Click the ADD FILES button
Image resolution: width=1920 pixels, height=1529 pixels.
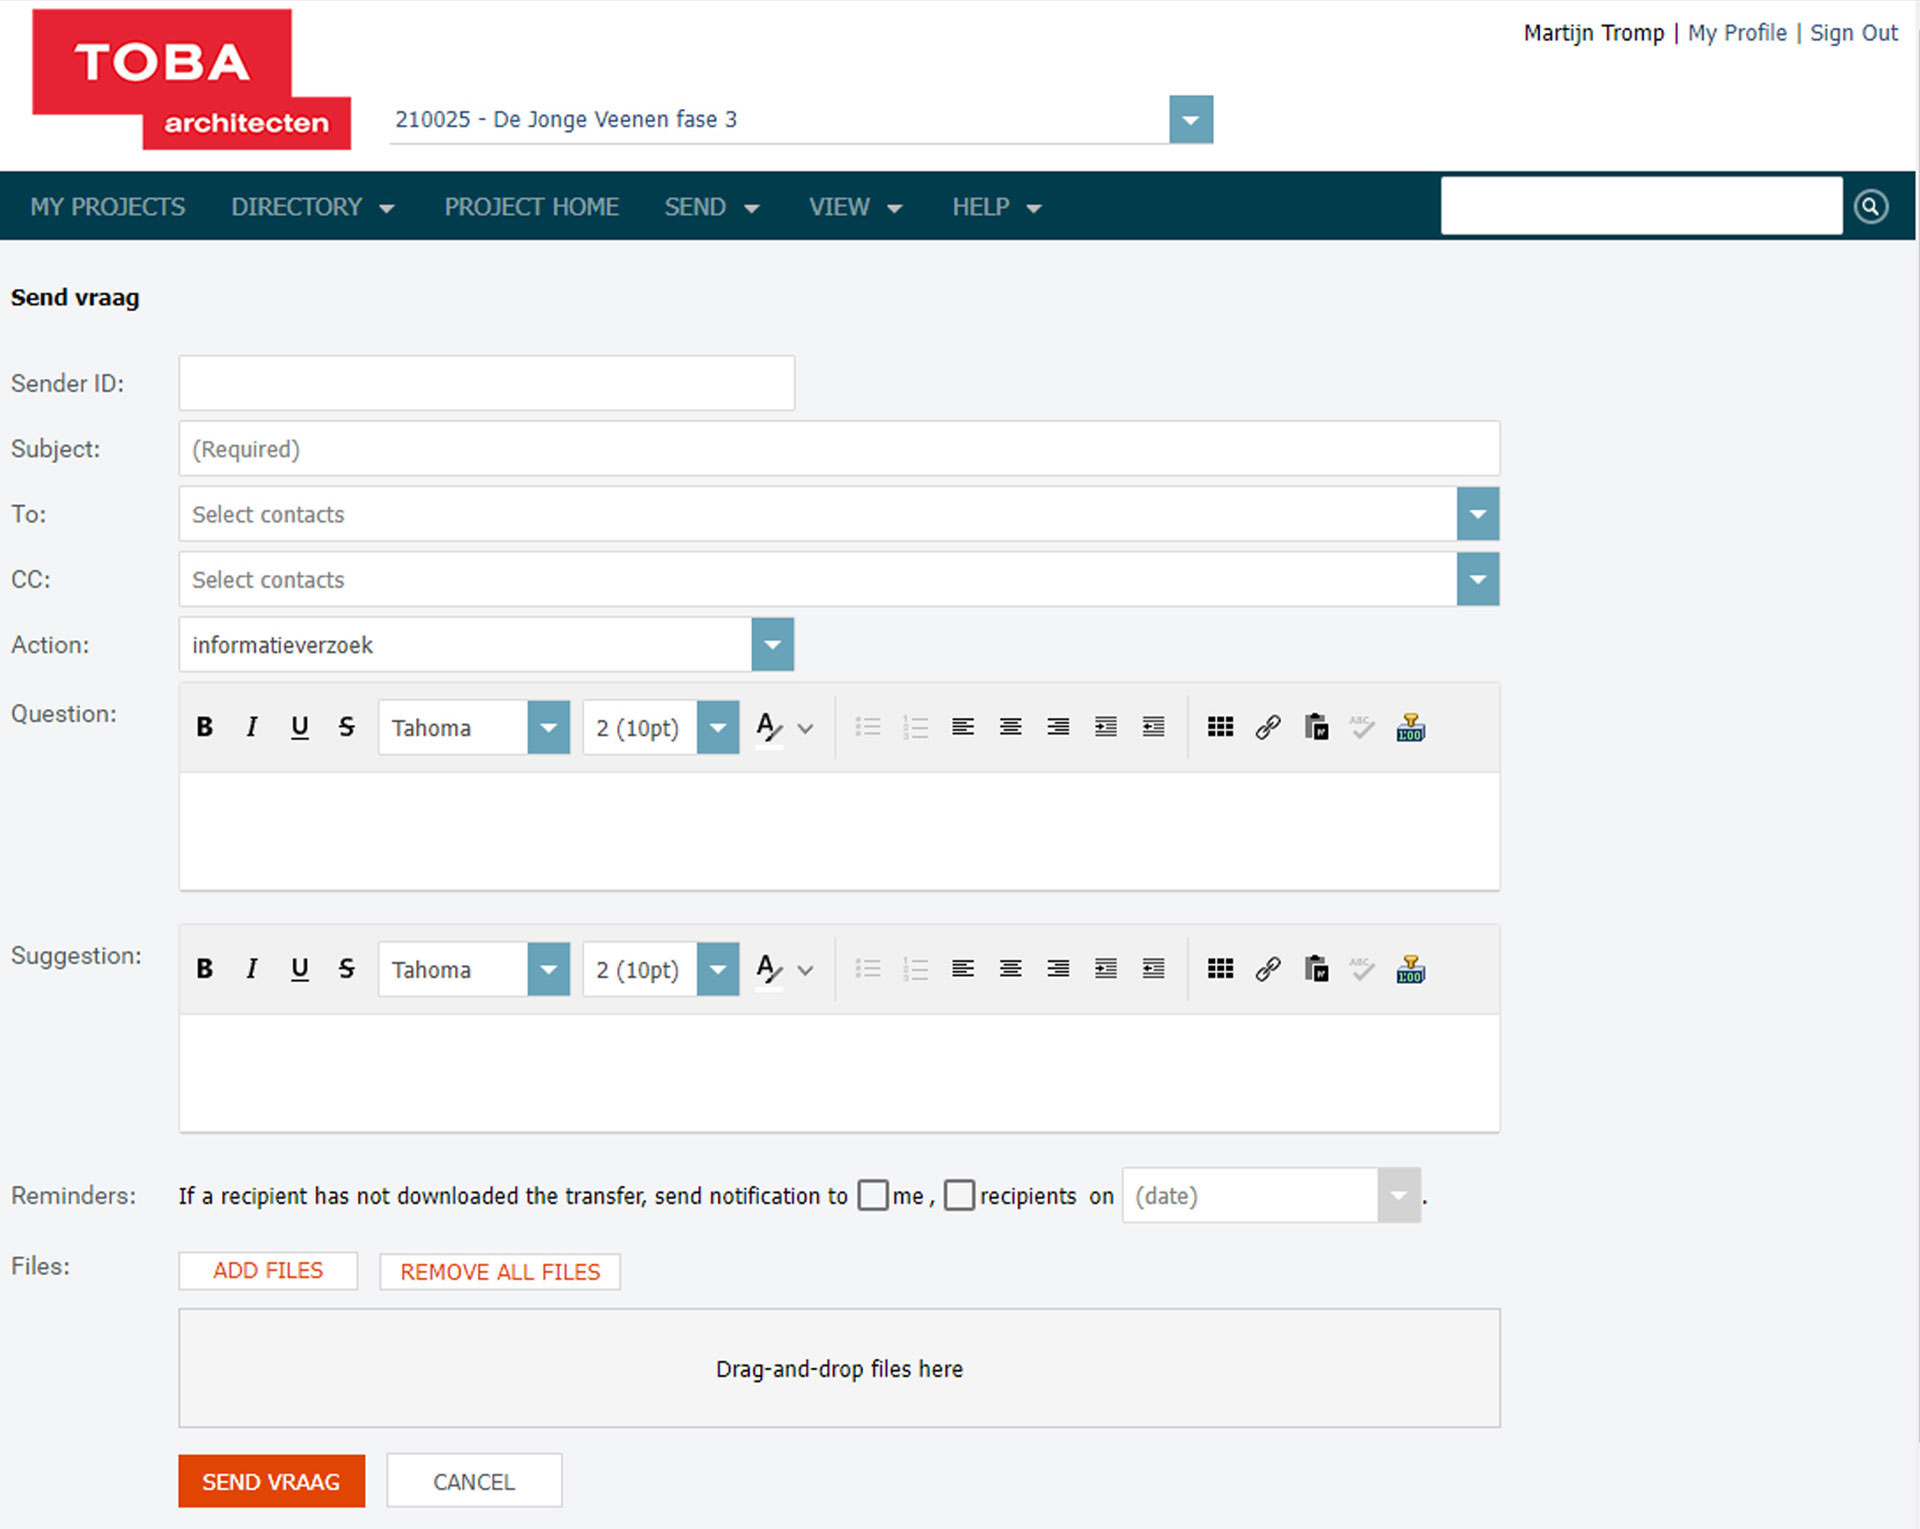[267, 1270]
